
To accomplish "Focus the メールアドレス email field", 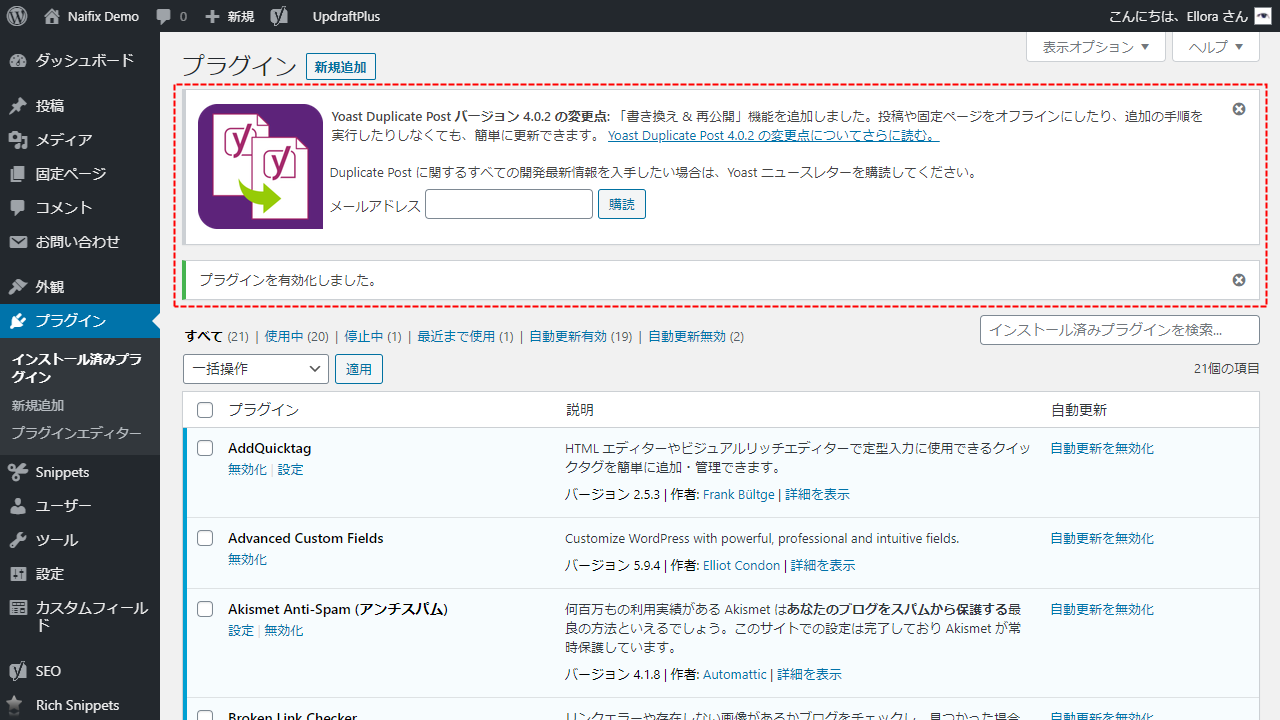I will click(x=509, y=205).
